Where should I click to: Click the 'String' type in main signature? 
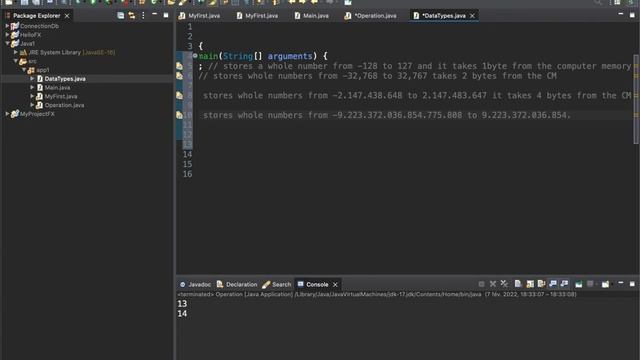[238, 56]
